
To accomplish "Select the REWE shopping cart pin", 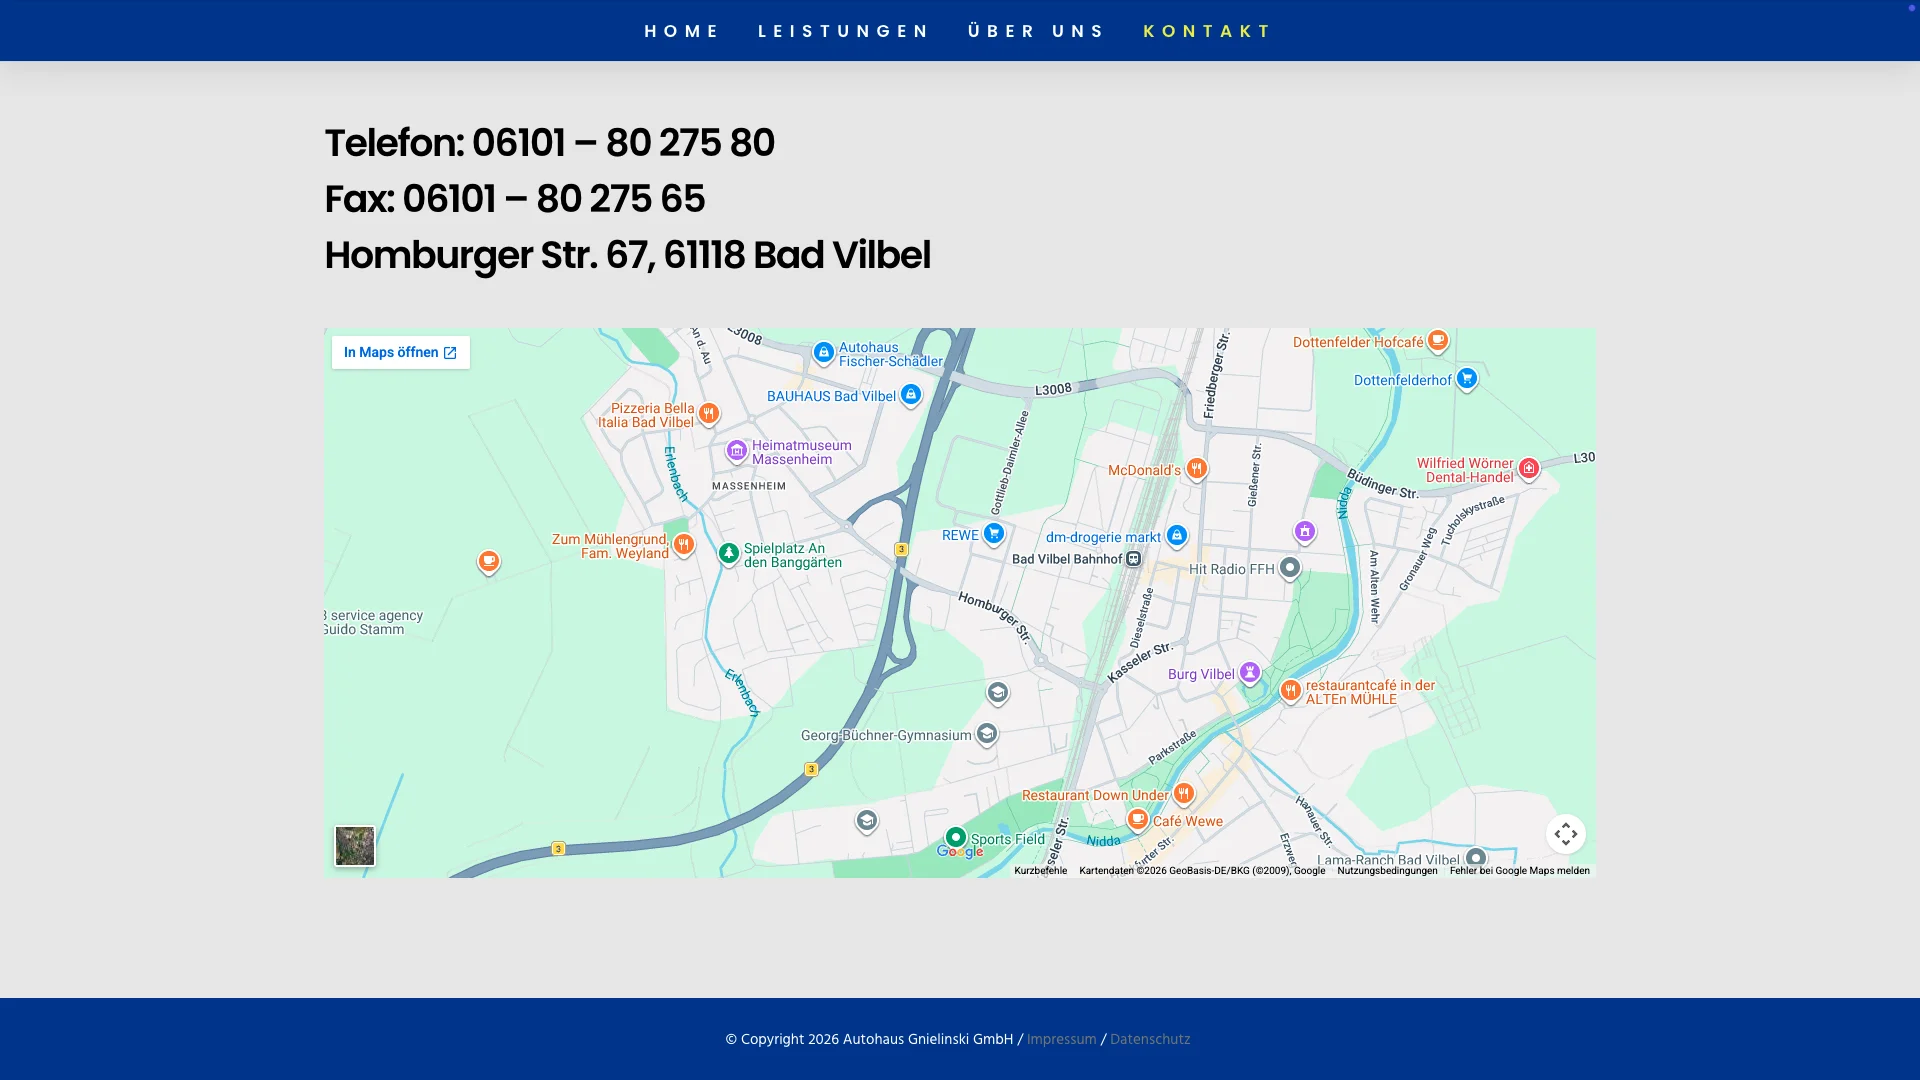I will click(x=993, y=534).
